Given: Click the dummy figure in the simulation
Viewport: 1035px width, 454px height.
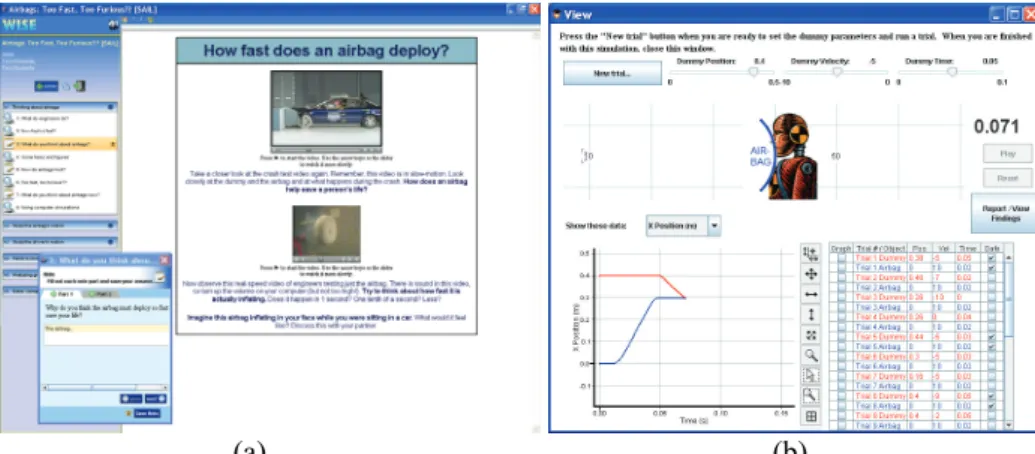Looking at the screenshot, I should tap(794, 156).
